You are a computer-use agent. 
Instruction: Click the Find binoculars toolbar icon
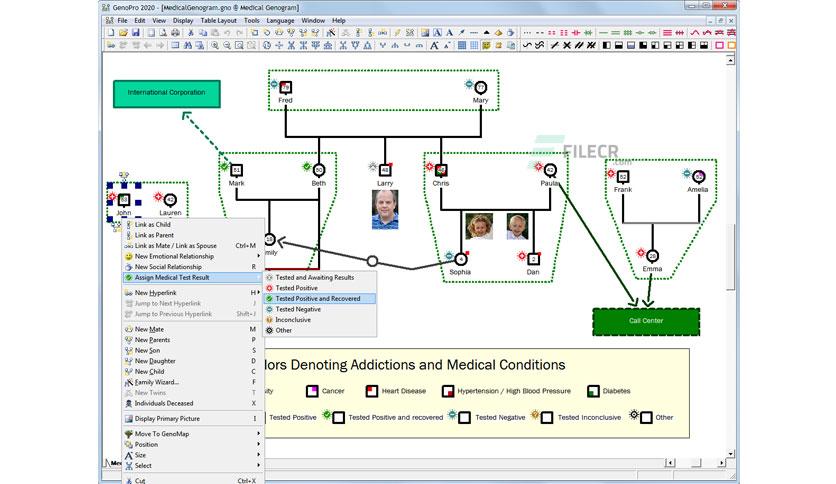coord(188,45)
